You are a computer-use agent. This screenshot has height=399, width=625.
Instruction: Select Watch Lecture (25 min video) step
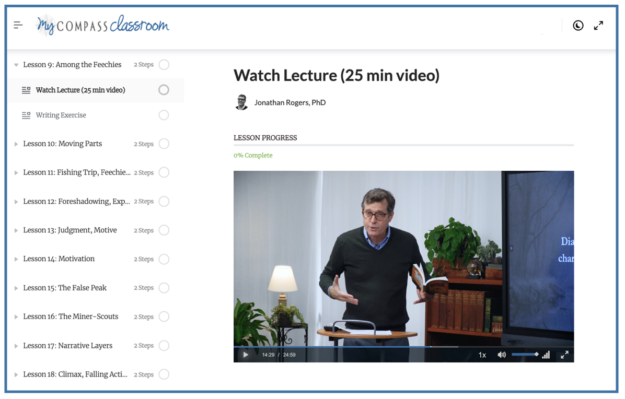click(x=80, y=90)
